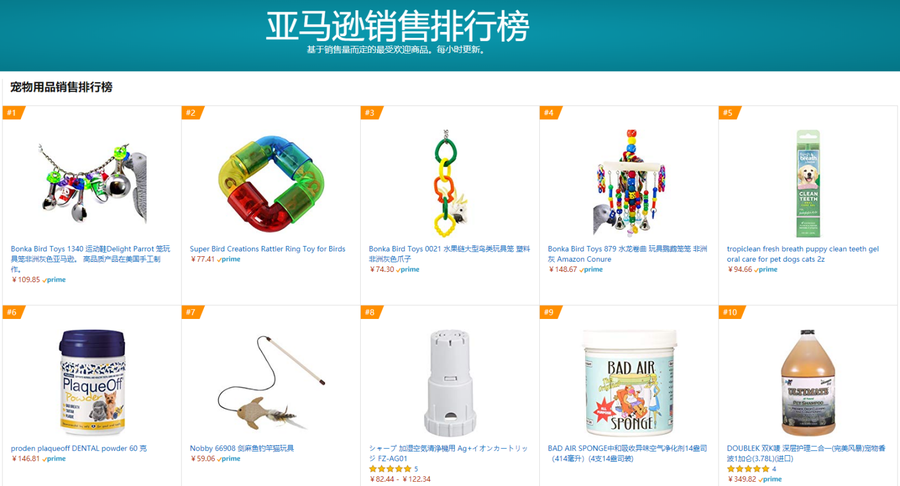Viewport: 900px width, 486px height.
Task: Click the ¥82.44 - ¥122.34 price range
Action: [x=399, y=479]
